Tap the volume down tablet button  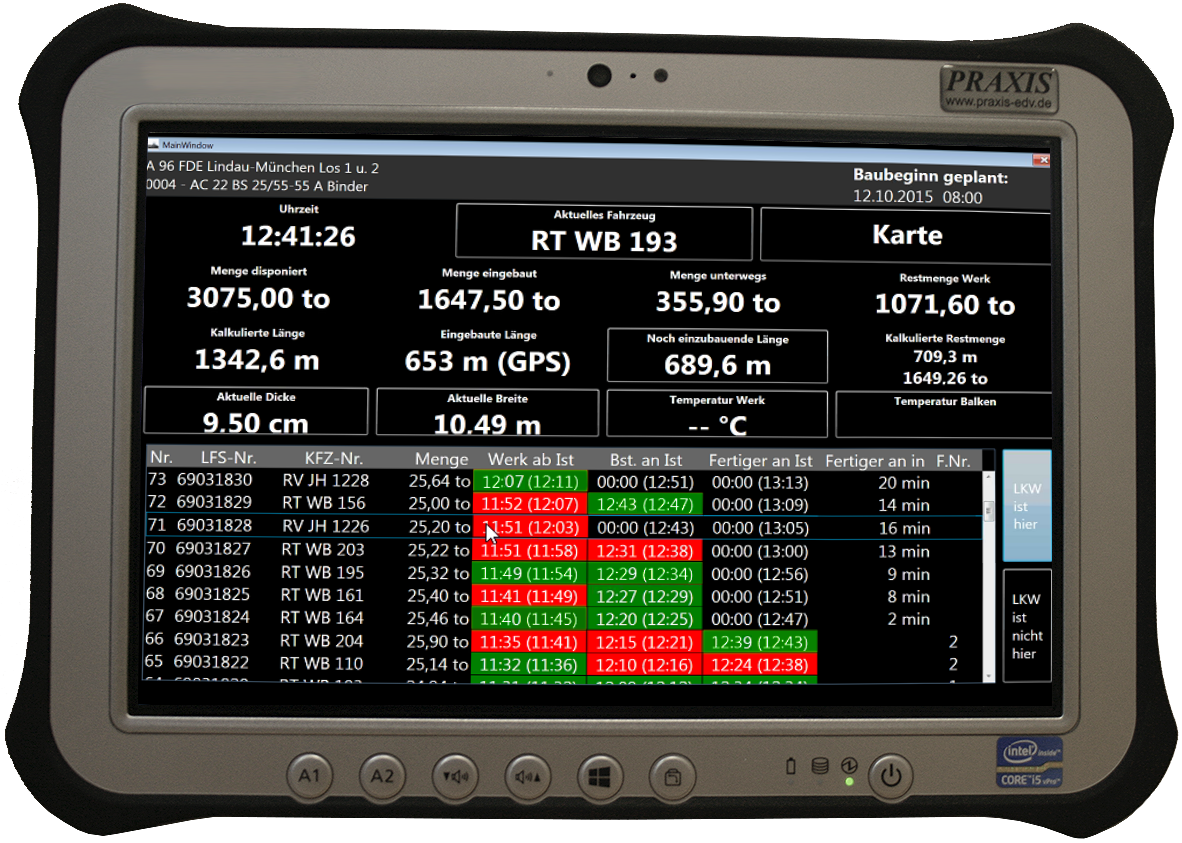click(x=455, y=776)
